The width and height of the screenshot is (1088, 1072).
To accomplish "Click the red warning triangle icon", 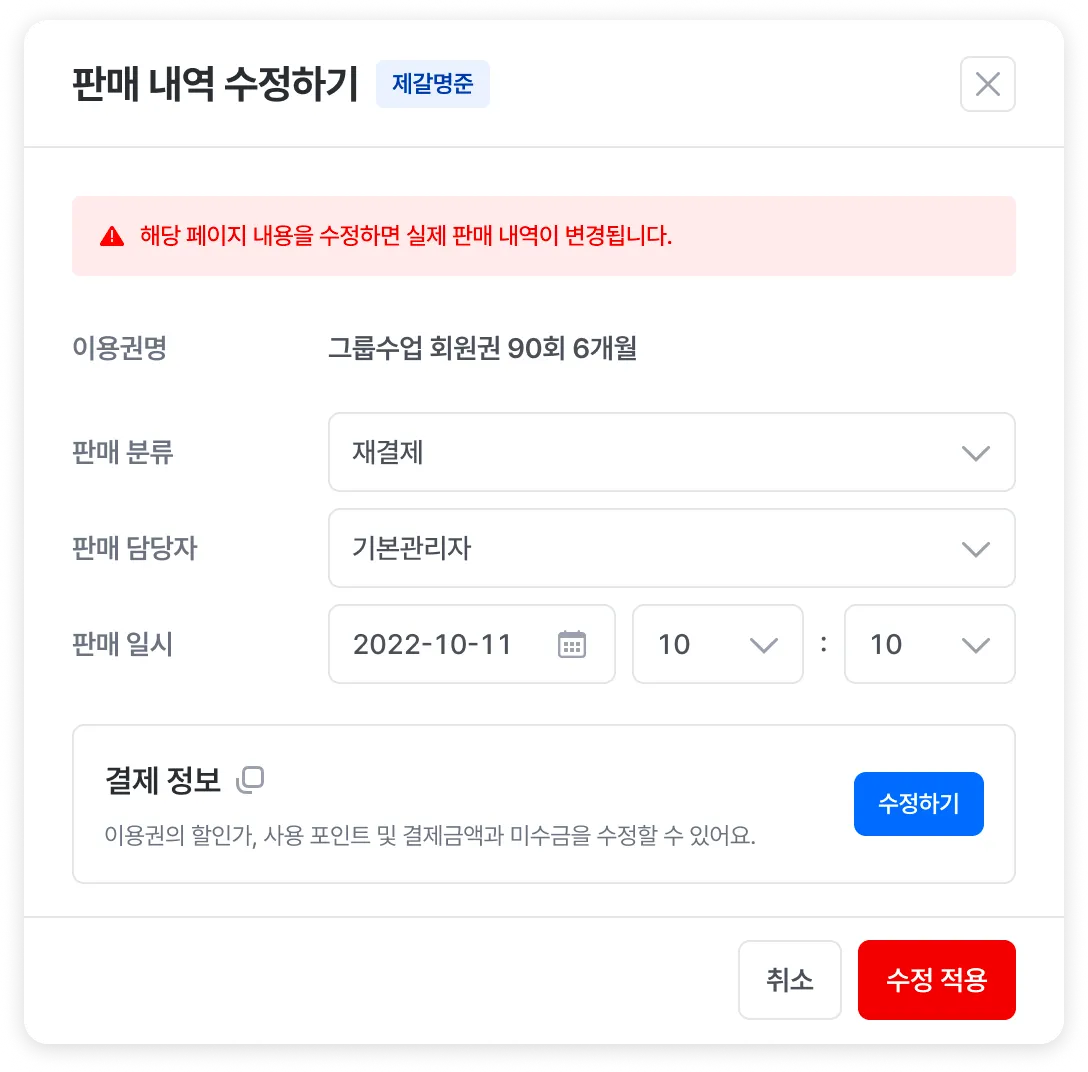I will coord(112,237).
